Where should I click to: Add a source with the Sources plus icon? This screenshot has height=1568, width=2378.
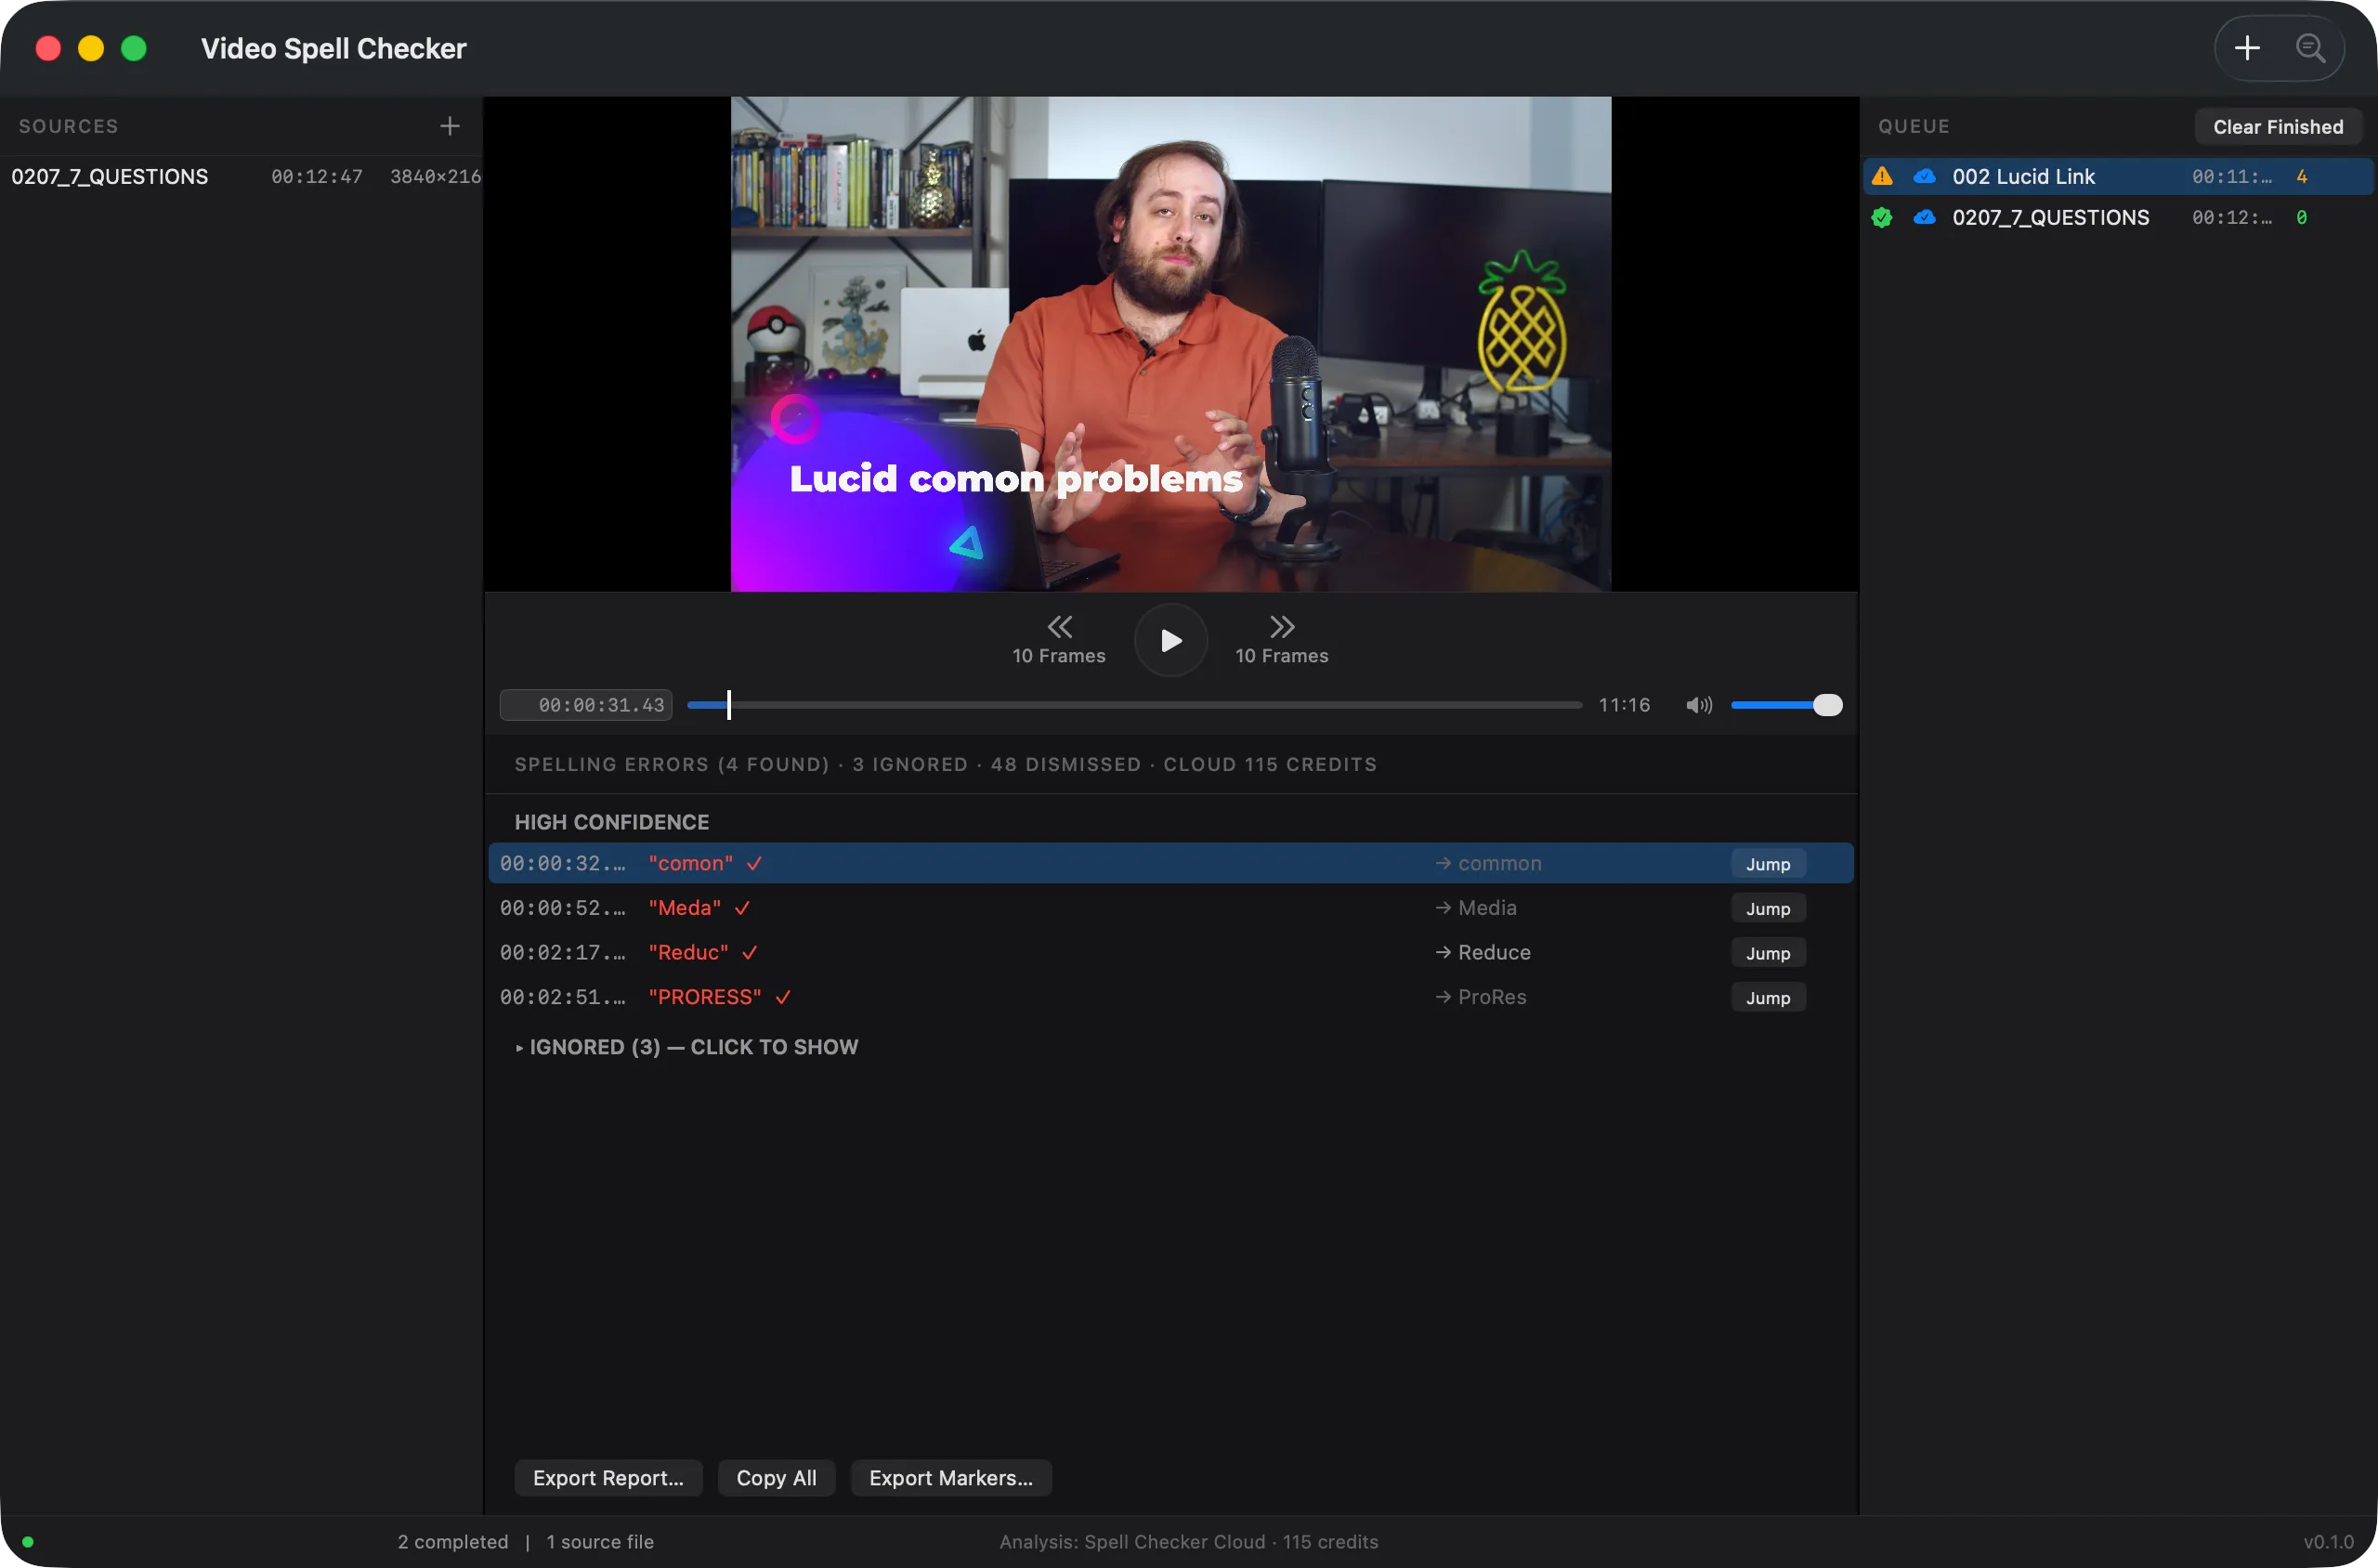pyautogui.click(x=450, y=126)
